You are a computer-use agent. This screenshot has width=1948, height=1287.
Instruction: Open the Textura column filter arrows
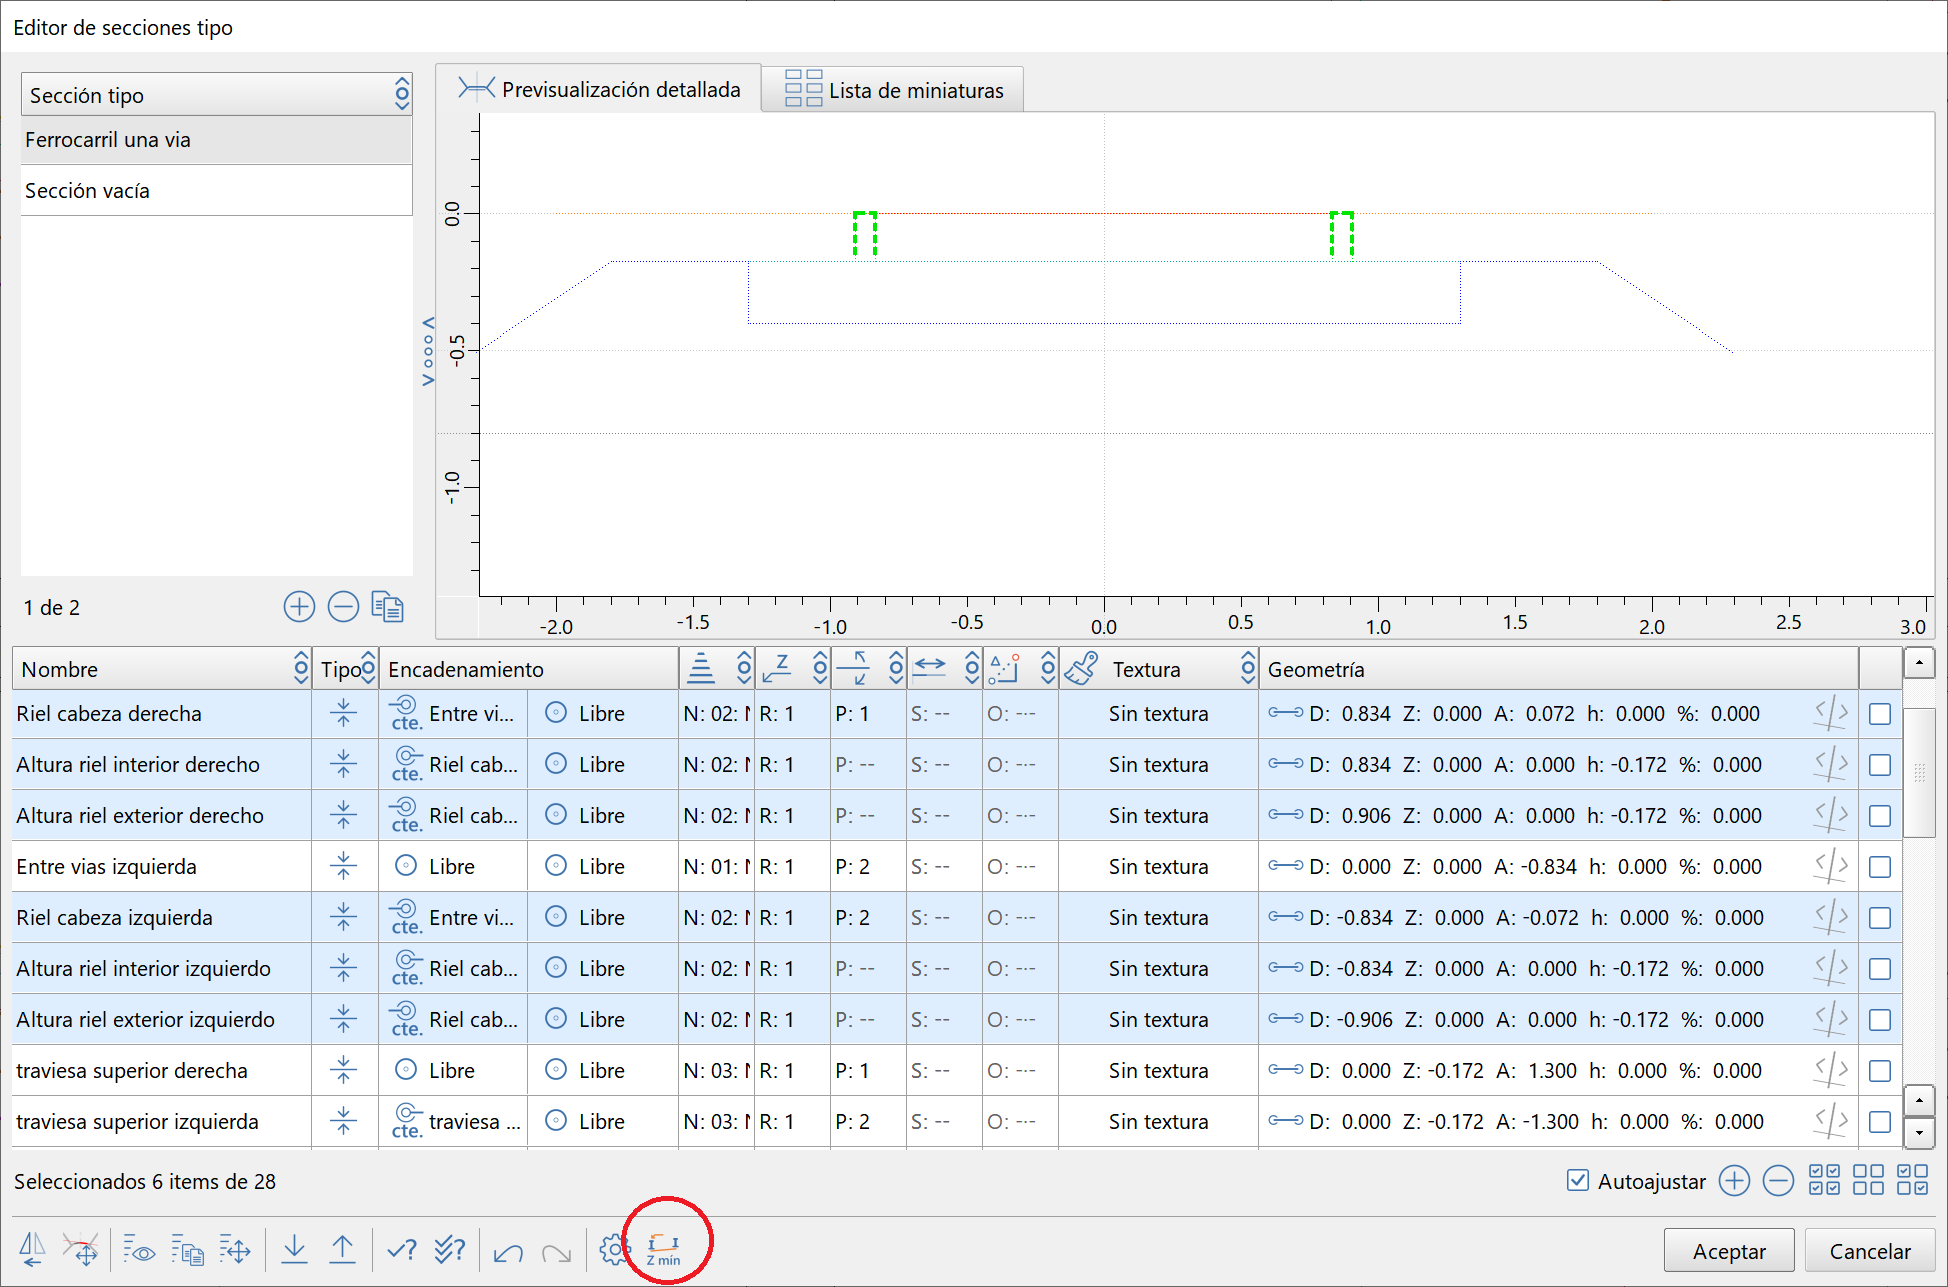pos(1247,669)
